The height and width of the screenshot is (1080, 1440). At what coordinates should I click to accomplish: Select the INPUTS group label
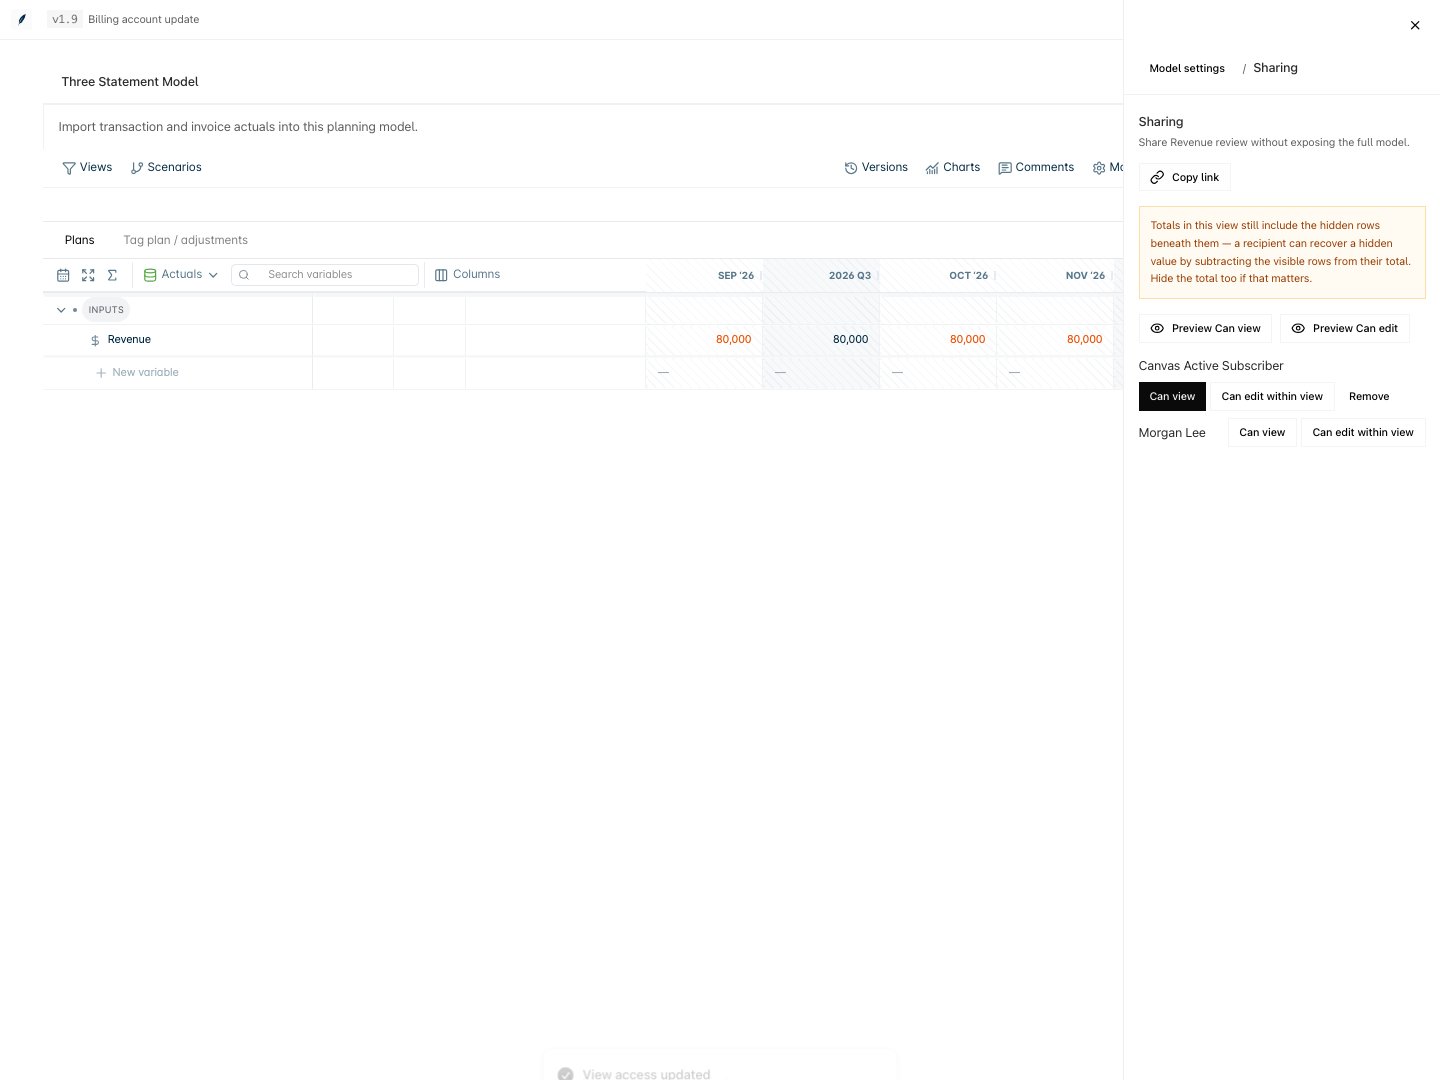point(106,310)
